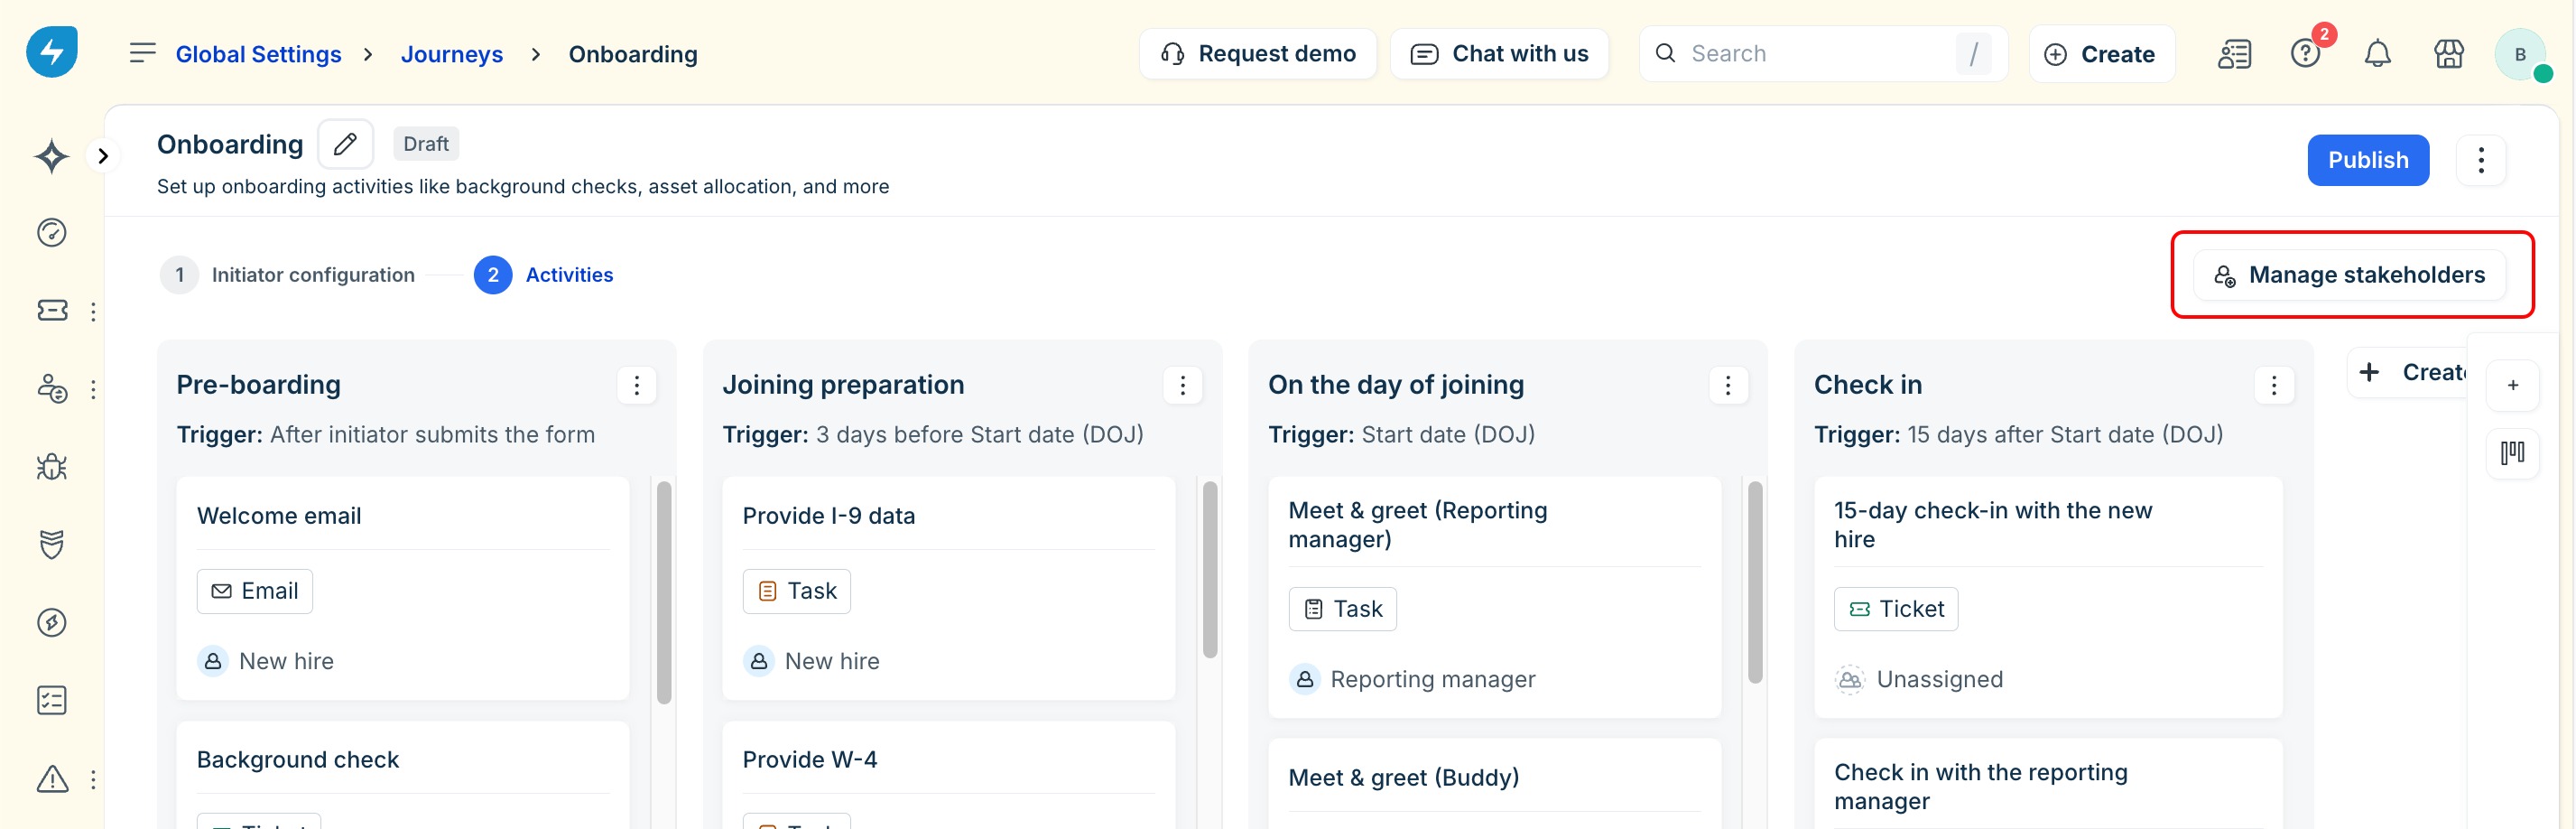Click the tickets icon in left sidebar
The height and width of the screenshot is (829, 2576).
[x=52, y=311]
